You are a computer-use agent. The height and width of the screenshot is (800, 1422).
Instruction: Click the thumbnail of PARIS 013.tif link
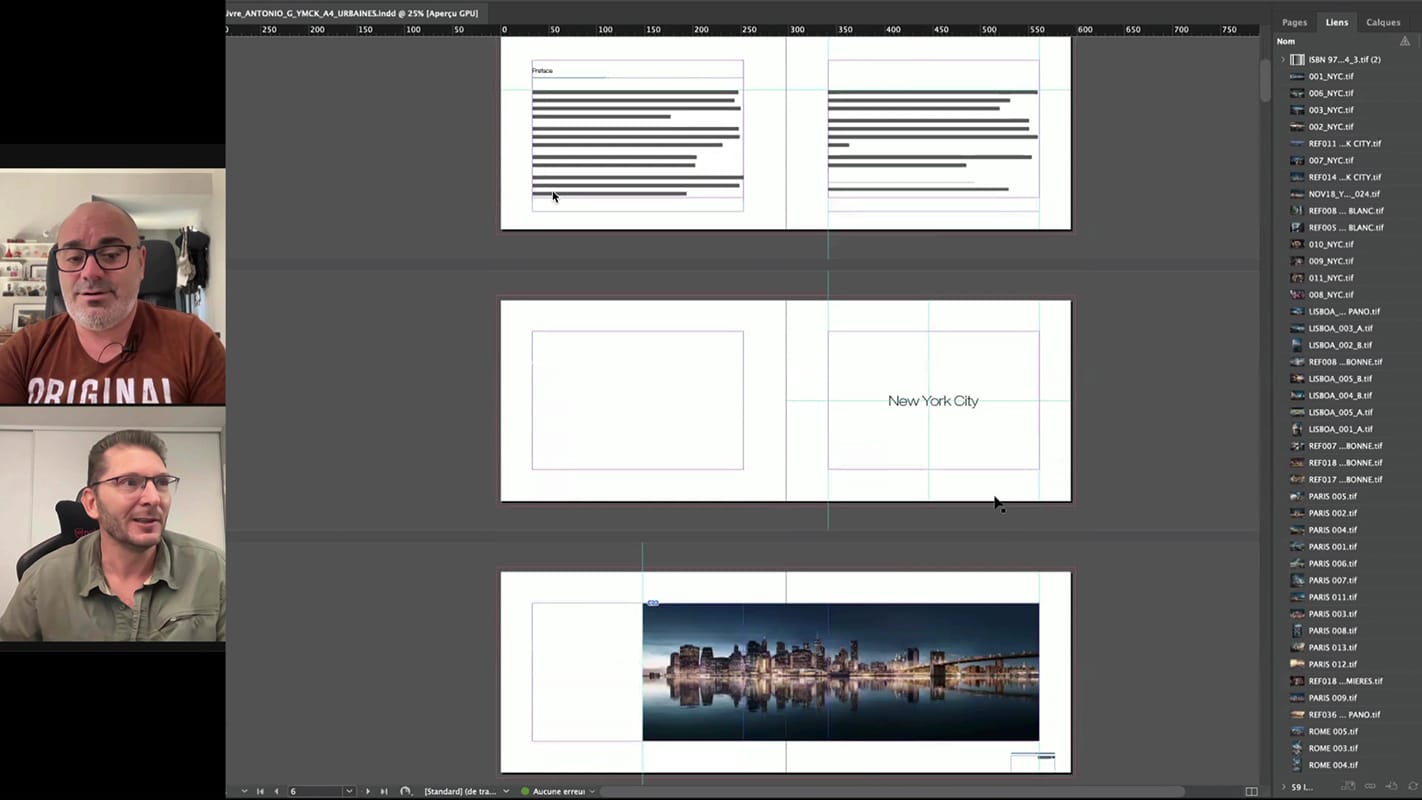click(x=1297, y=647)
